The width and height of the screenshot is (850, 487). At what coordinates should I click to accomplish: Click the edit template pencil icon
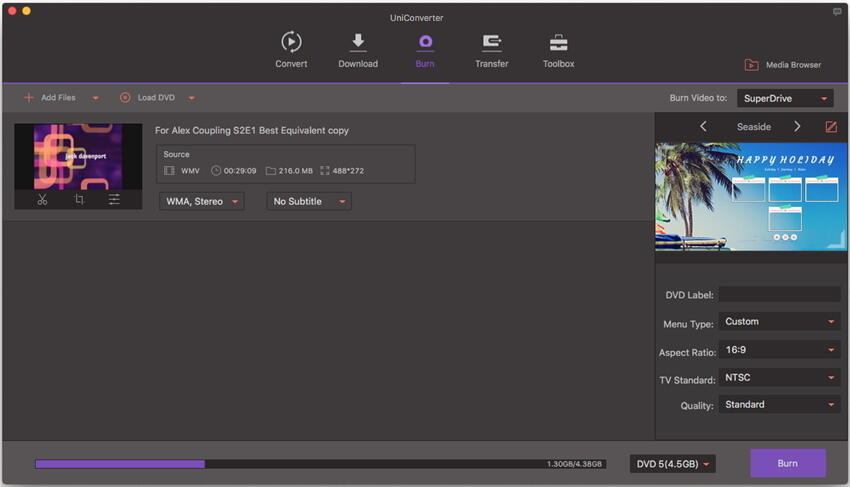(830, 127)
